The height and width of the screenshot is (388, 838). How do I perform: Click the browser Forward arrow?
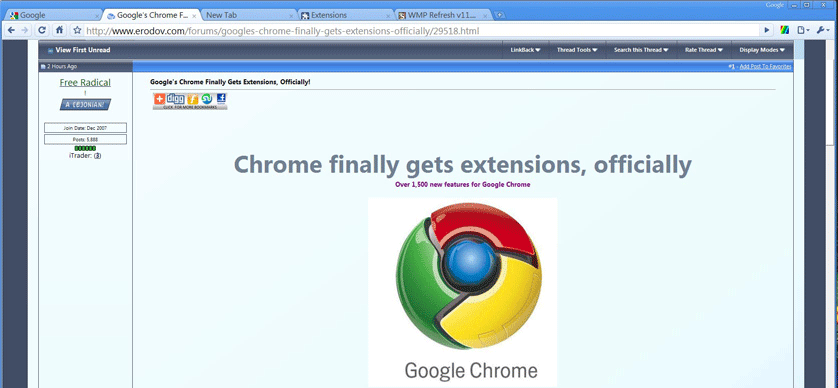25,30
